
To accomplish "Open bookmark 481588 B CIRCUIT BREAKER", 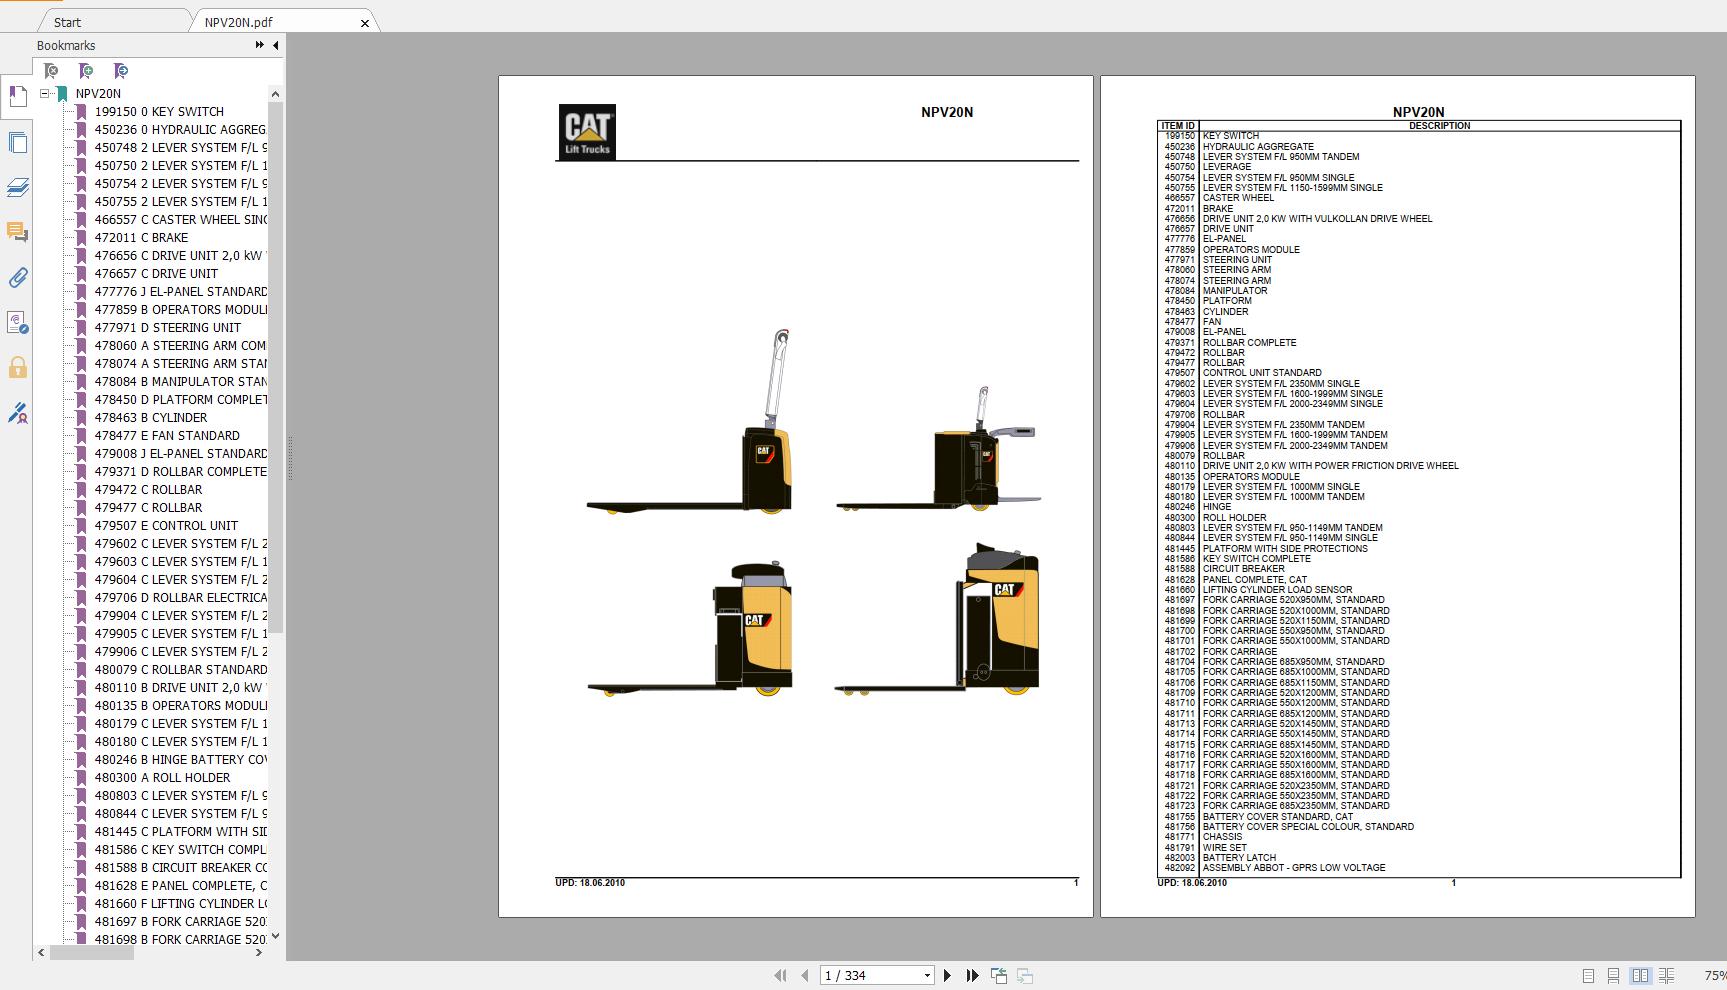I will (180, 868).
